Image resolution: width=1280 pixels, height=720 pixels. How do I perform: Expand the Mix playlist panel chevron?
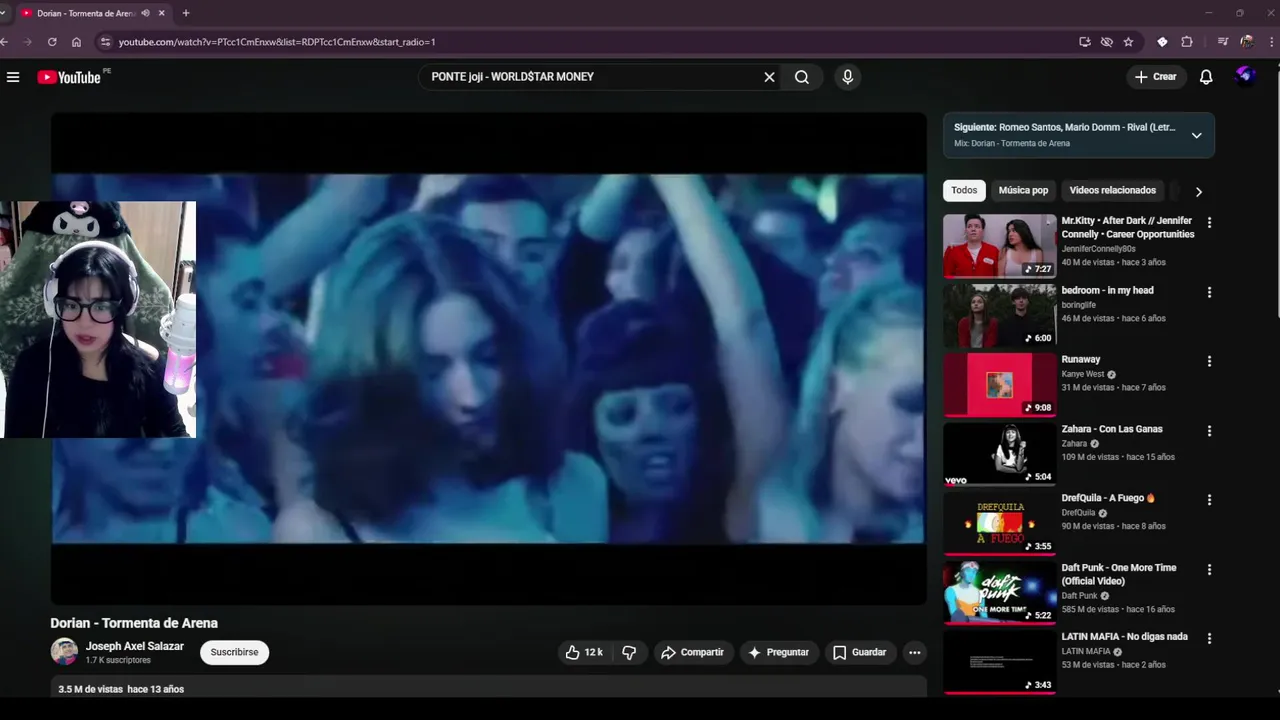click(x=1196, y=135)
